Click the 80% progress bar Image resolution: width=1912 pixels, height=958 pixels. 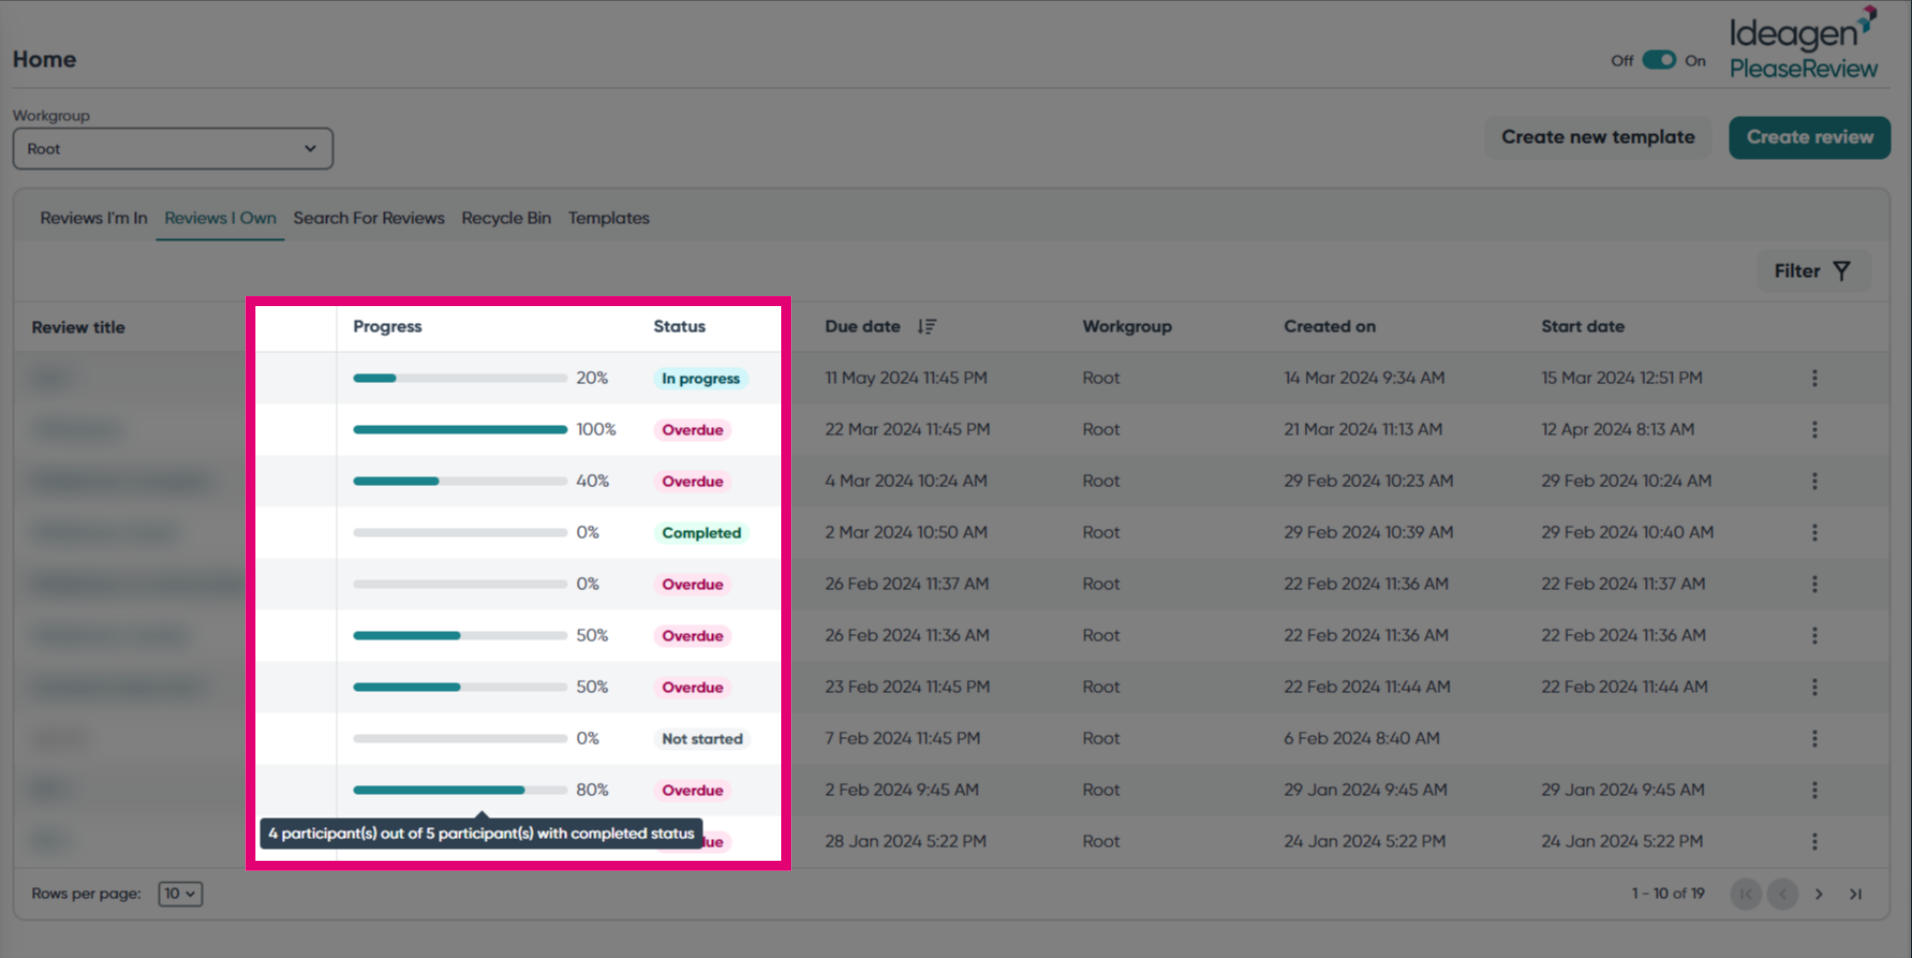click(460, 790)
